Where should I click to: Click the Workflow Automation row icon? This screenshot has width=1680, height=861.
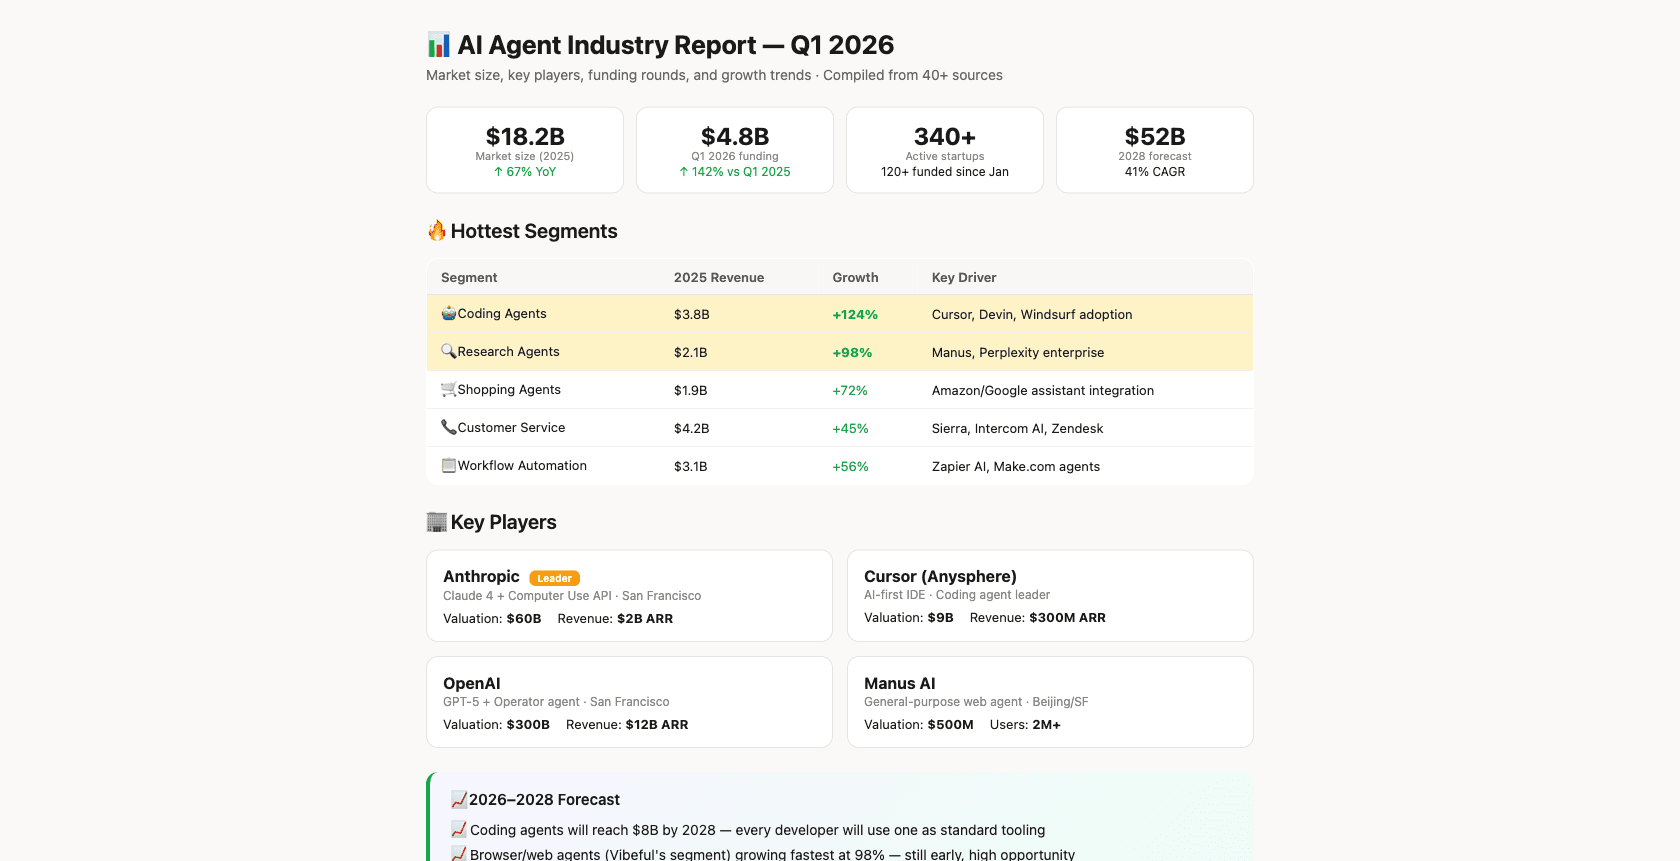point(449,465)
